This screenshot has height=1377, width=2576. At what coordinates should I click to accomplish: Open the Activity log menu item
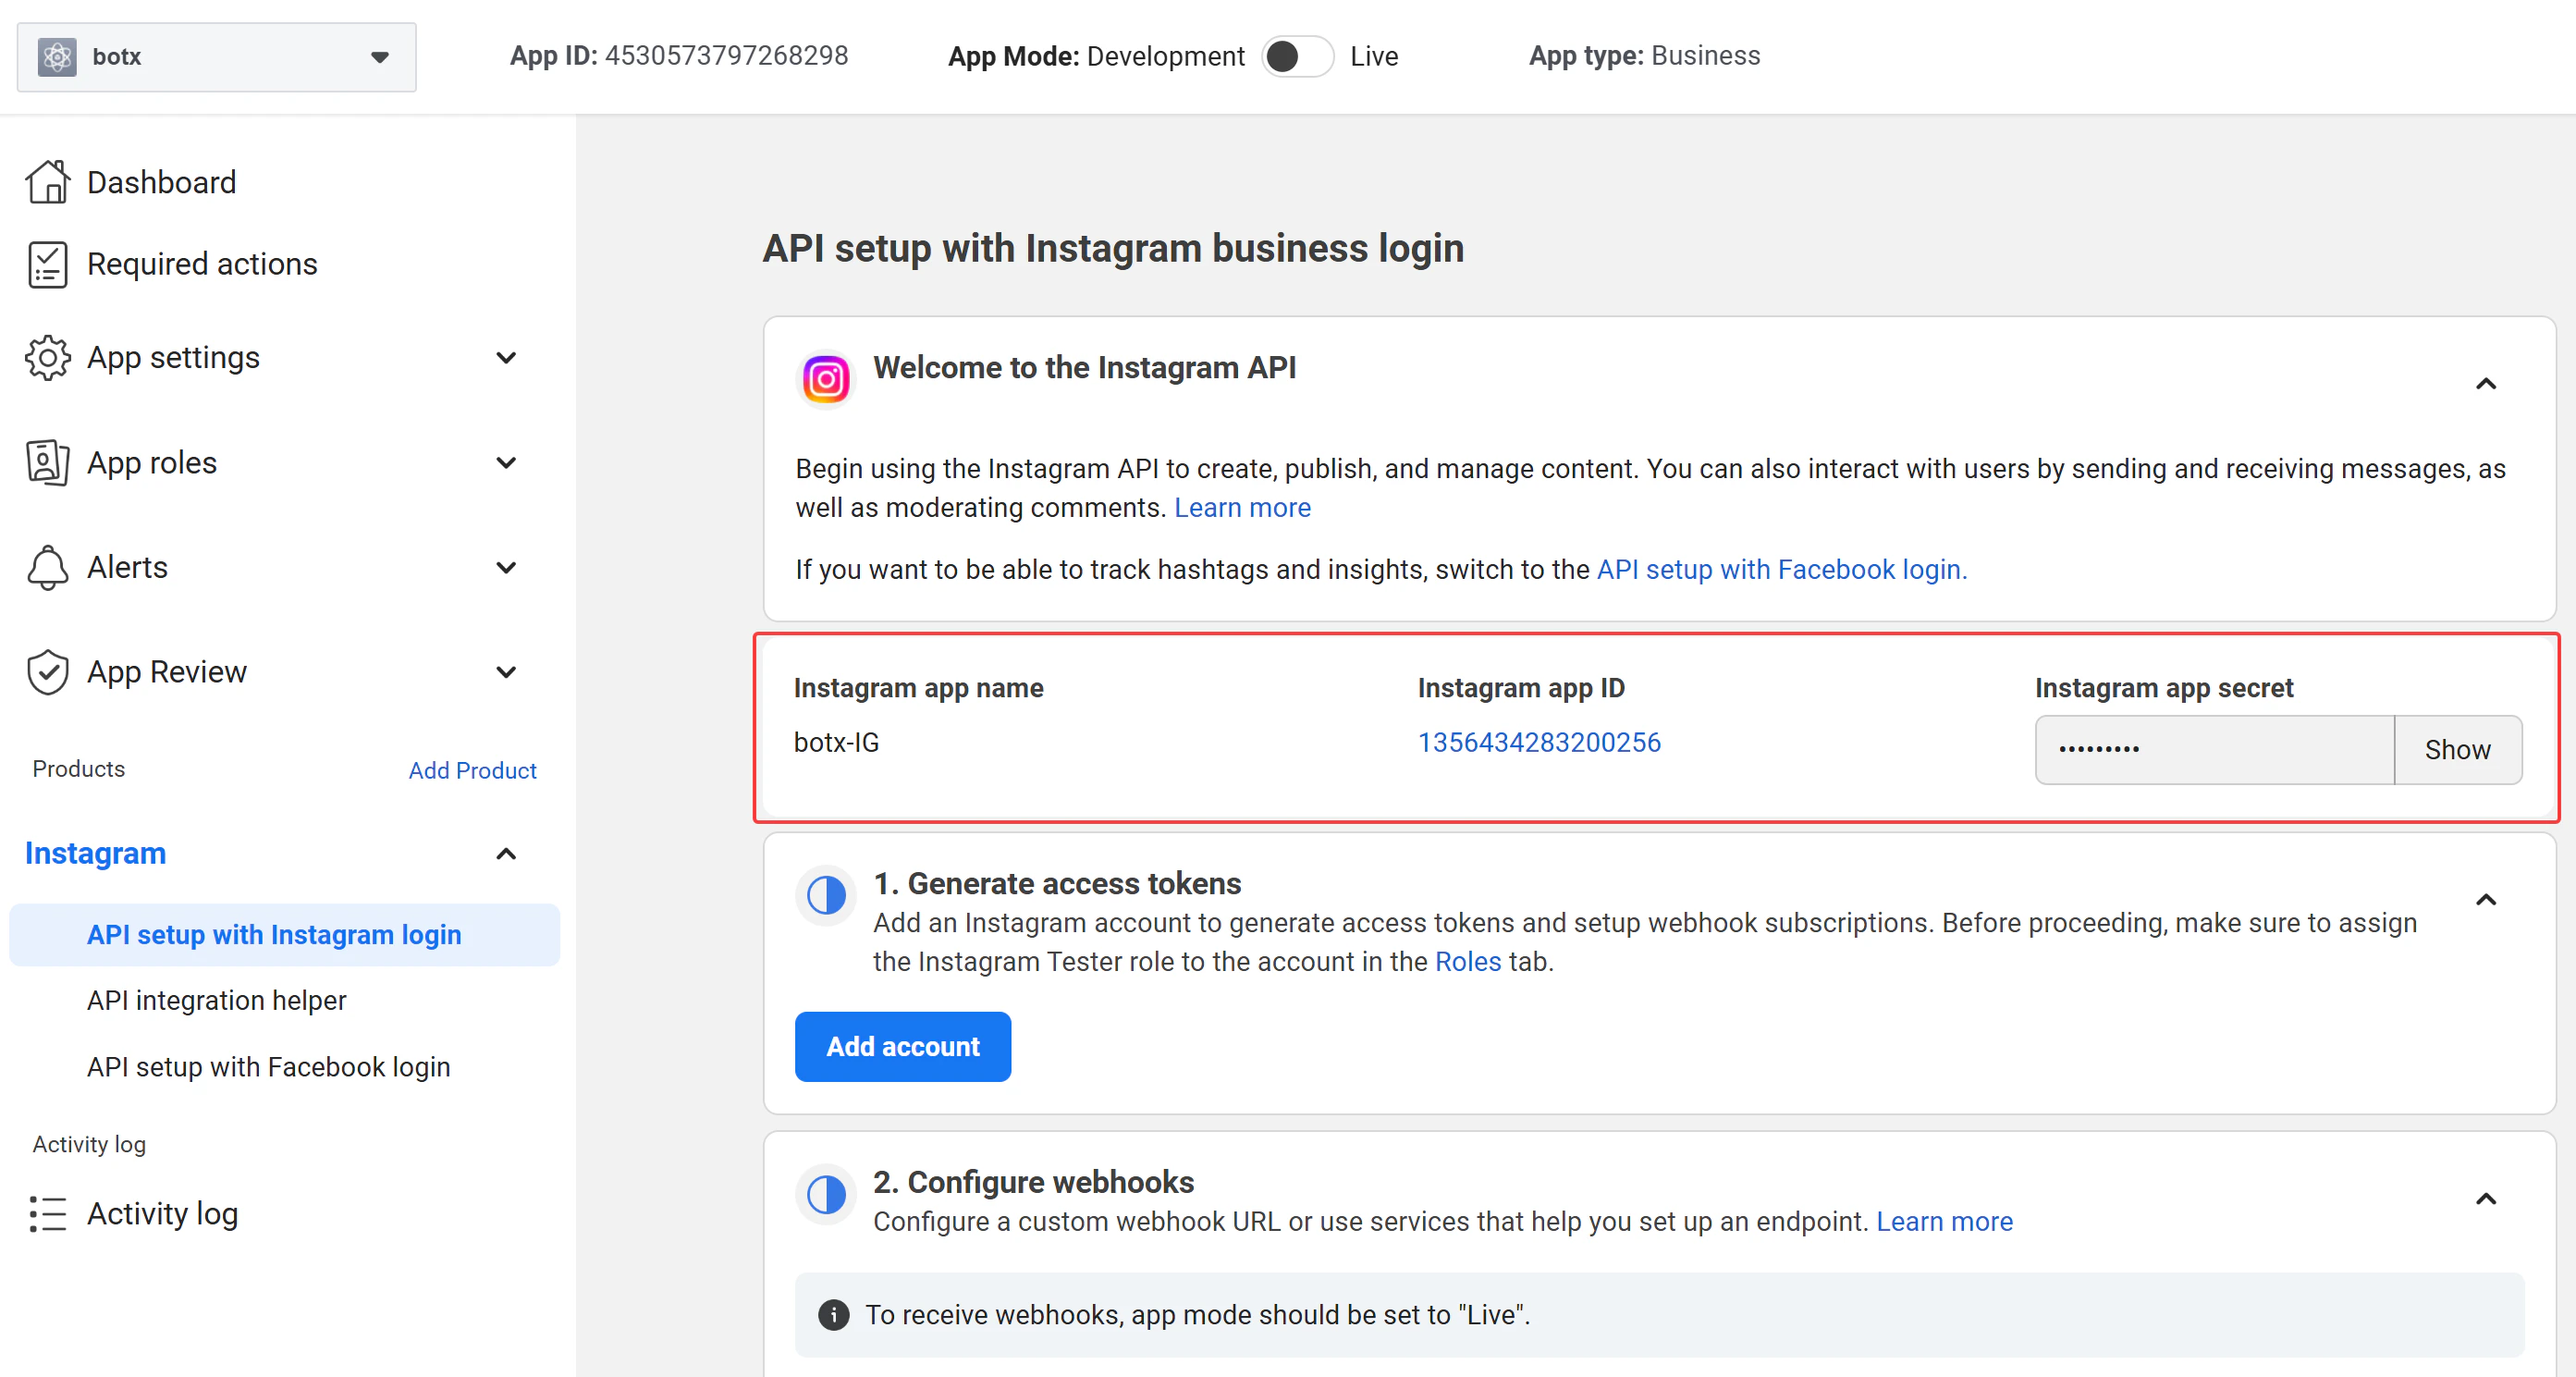coord(162,1213)
